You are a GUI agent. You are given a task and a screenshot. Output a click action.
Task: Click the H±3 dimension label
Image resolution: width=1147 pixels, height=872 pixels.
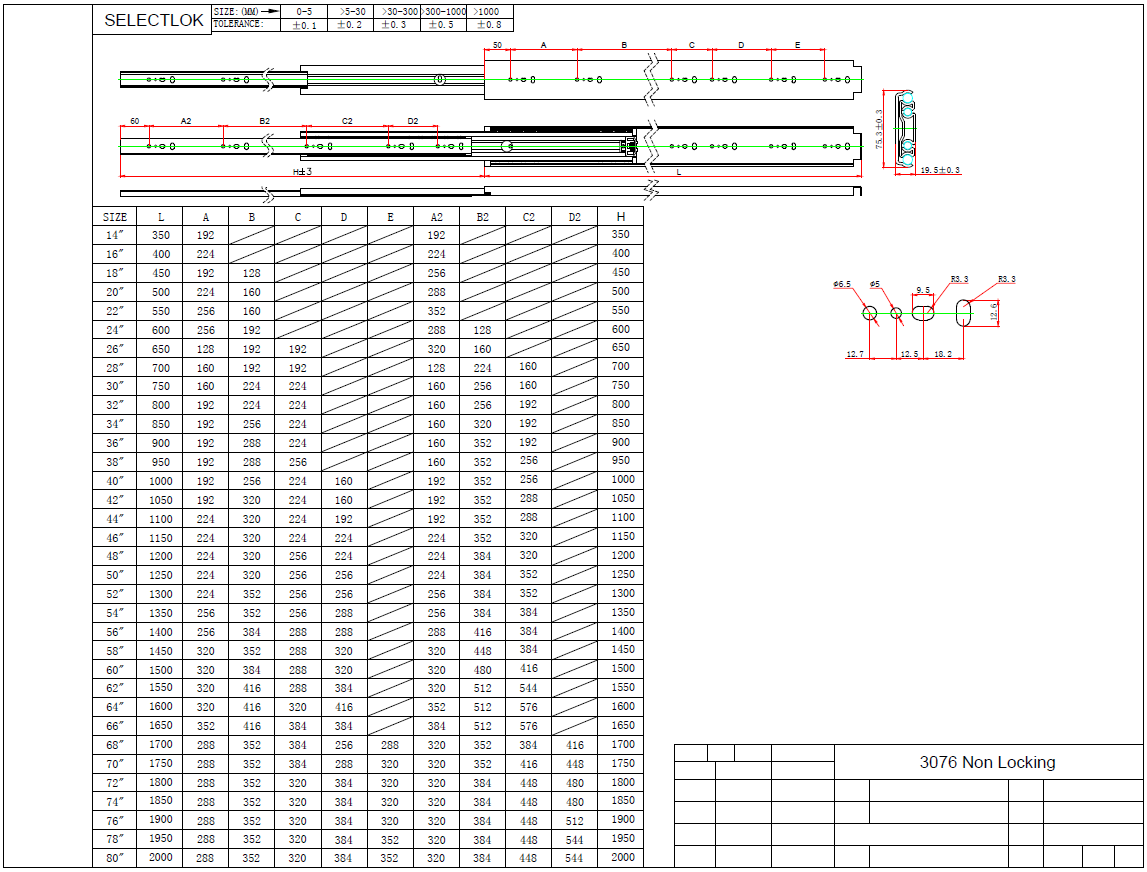[302, 172]
